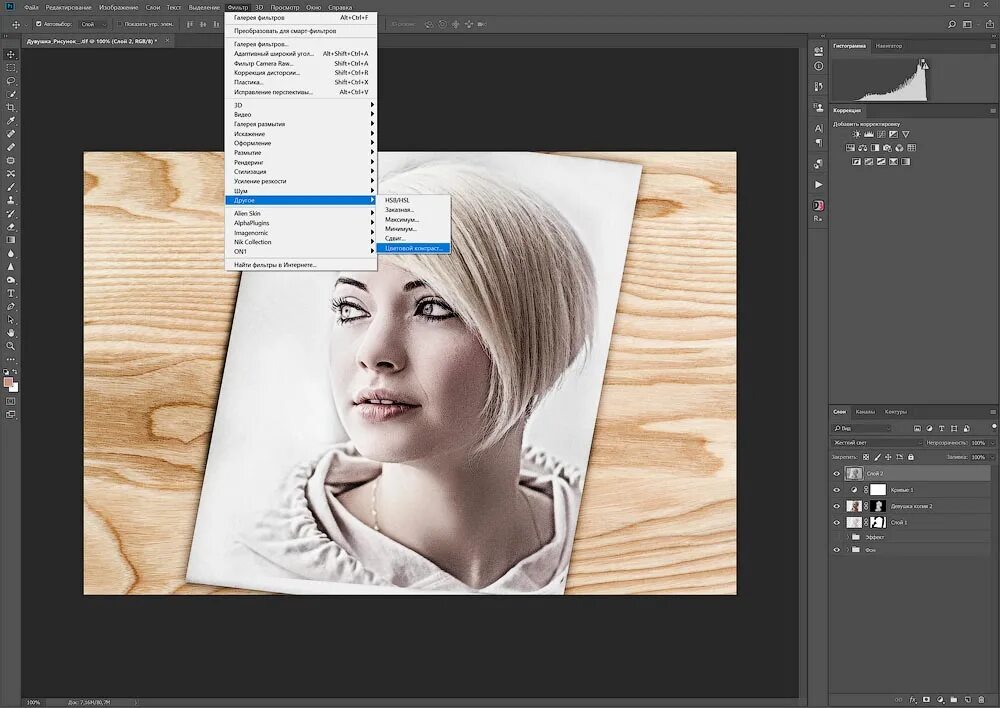Hide the Слой 2 layer with its eye
Screen dimensions: 1000x708
point(837,474)
